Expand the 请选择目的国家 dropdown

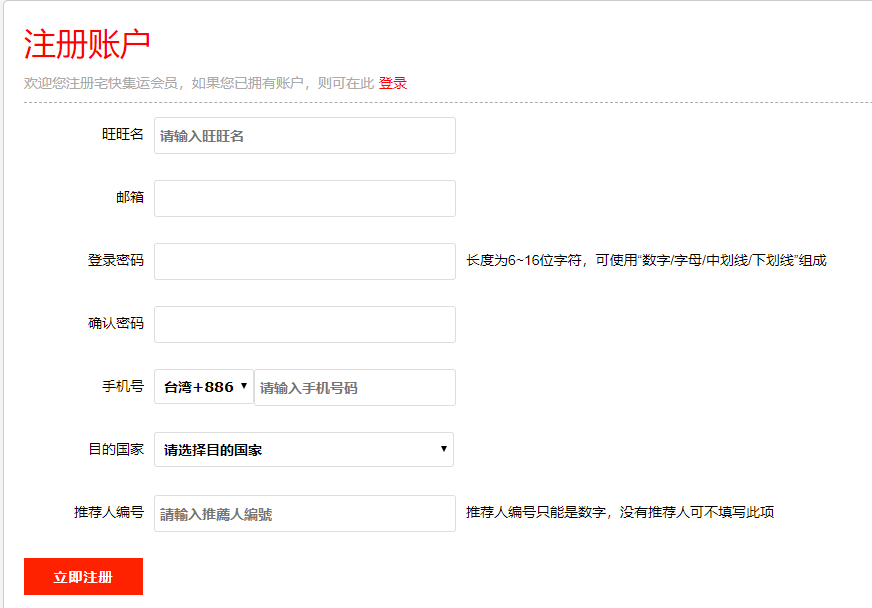tap(304, 450)
